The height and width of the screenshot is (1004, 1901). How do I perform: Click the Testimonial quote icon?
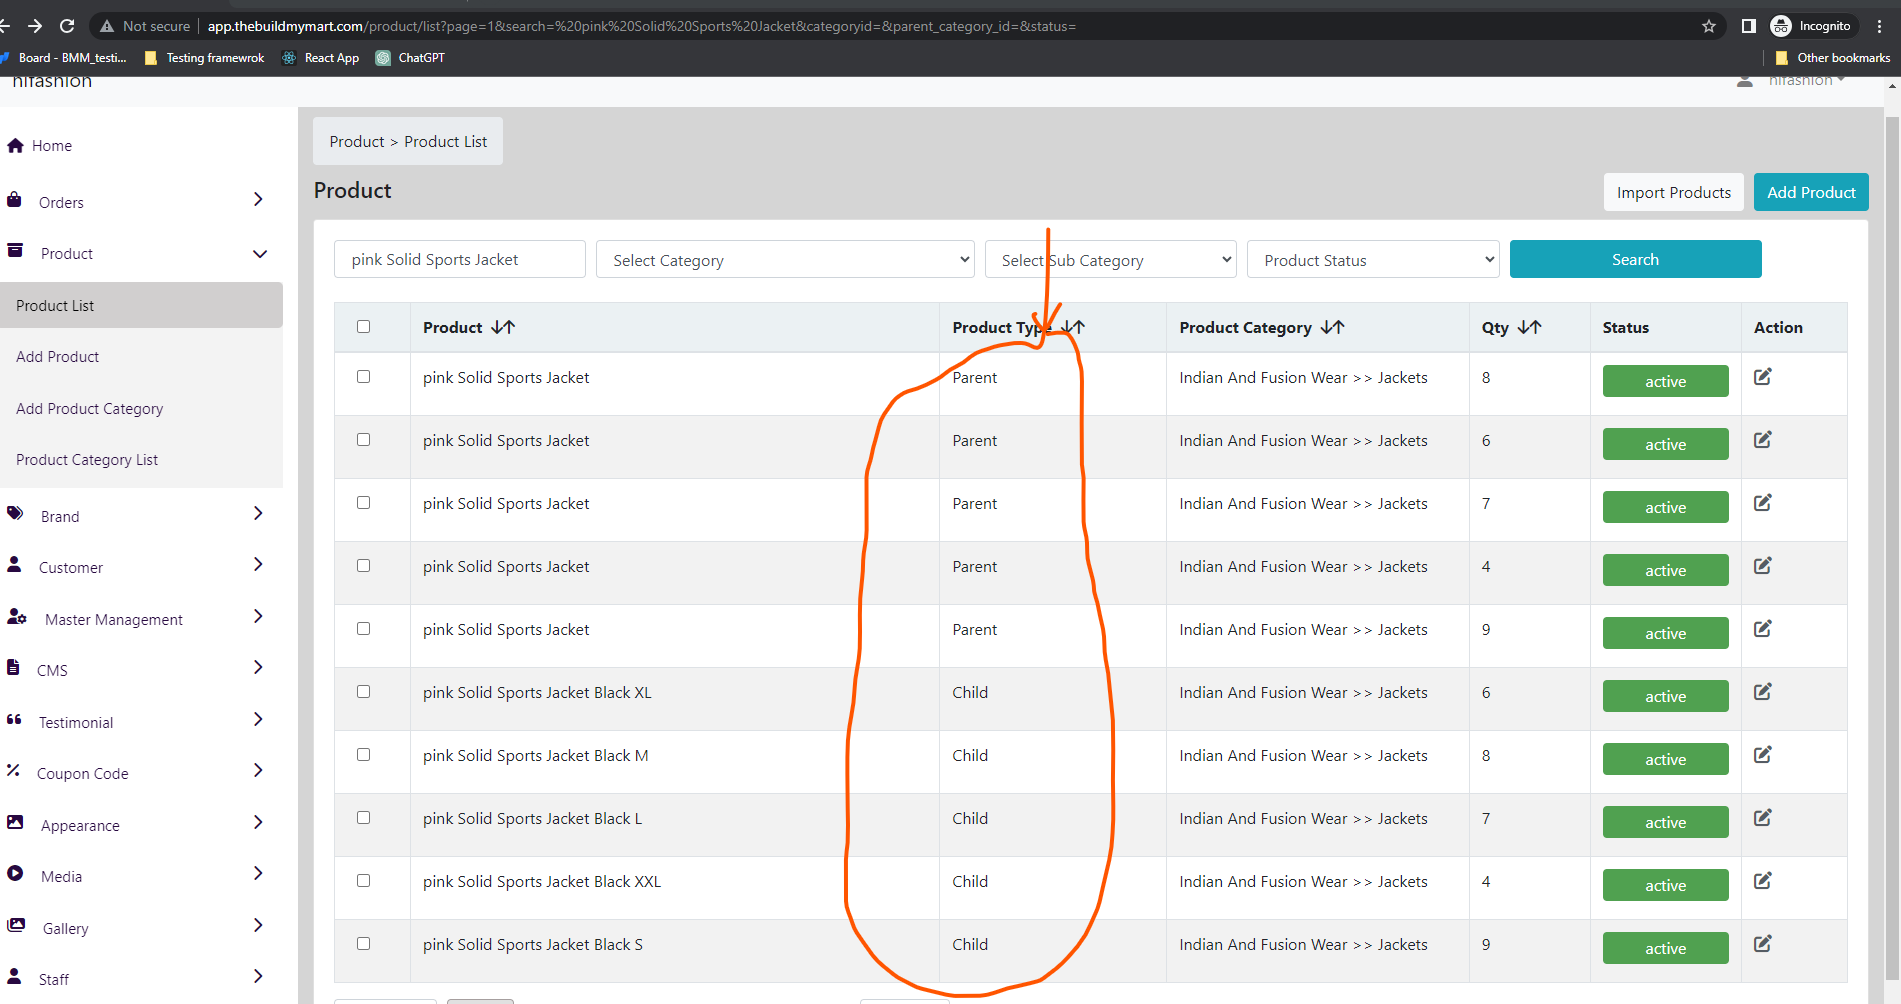coord(14,720)
